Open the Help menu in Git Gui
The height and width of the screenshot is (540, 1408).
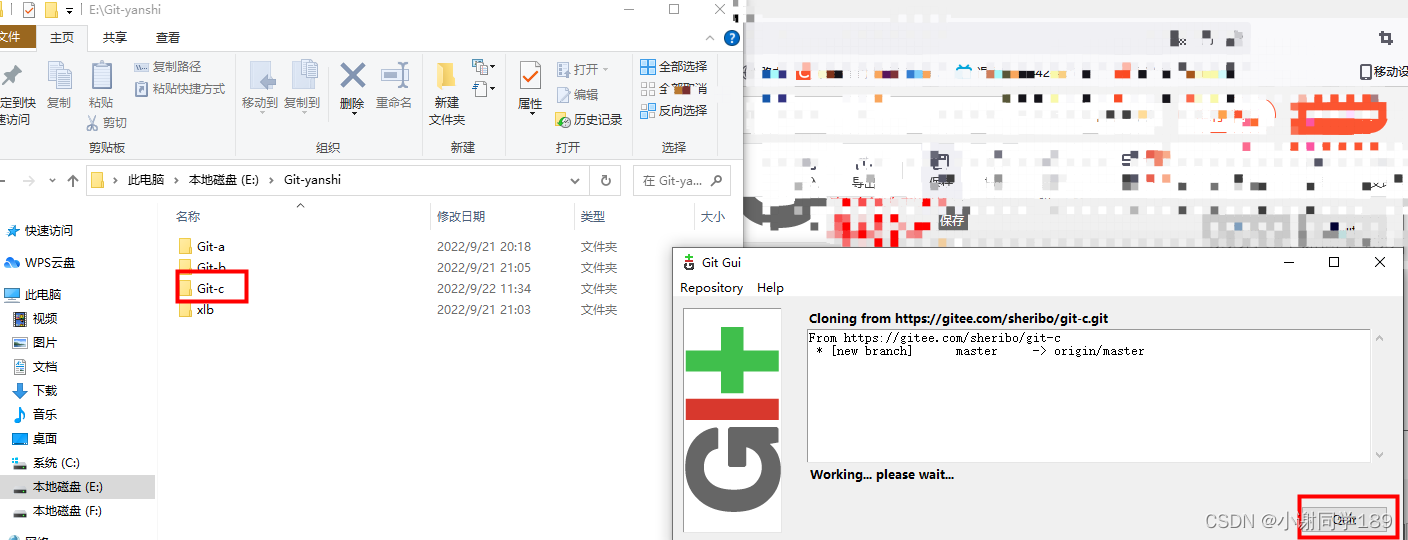[770, 287]
